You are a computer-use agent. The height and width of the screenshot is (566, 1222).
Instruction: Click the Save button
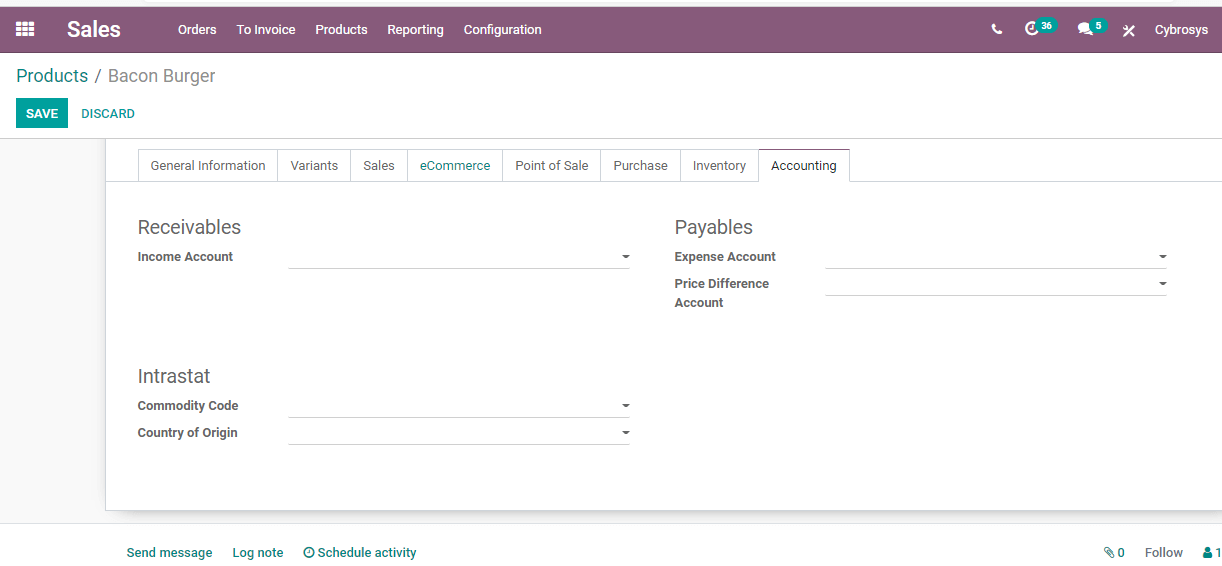pos(42,113)
